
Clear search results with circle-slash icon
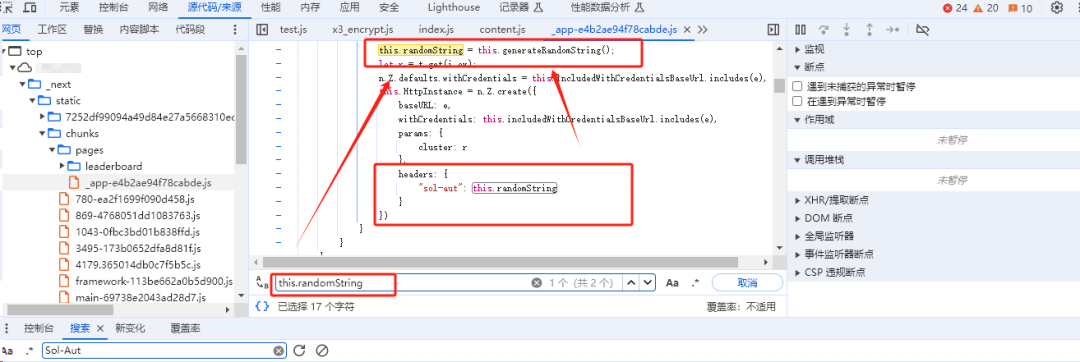[321, 351]
